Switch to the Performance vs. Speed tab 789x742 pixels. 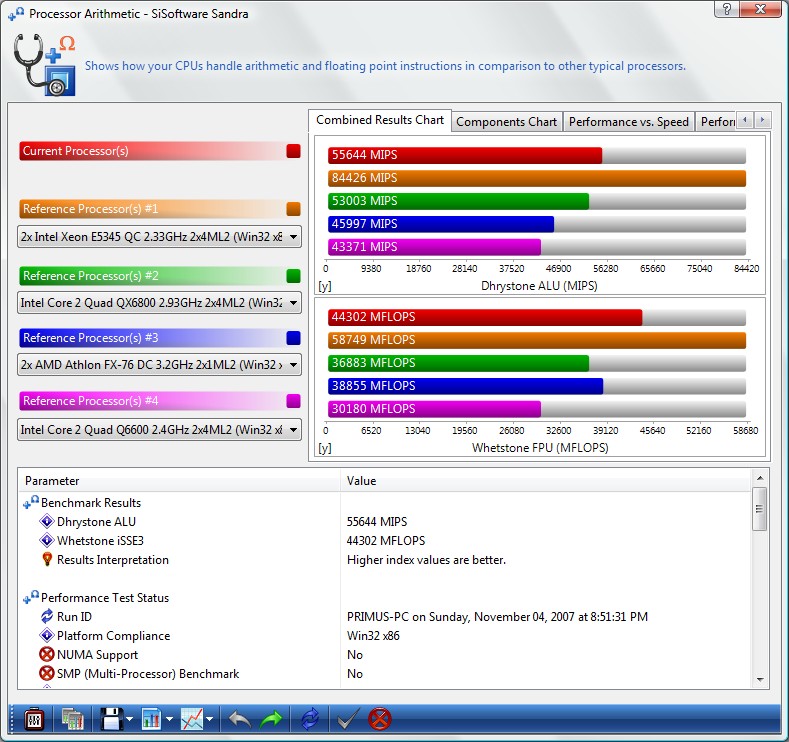tap(628, 122)
